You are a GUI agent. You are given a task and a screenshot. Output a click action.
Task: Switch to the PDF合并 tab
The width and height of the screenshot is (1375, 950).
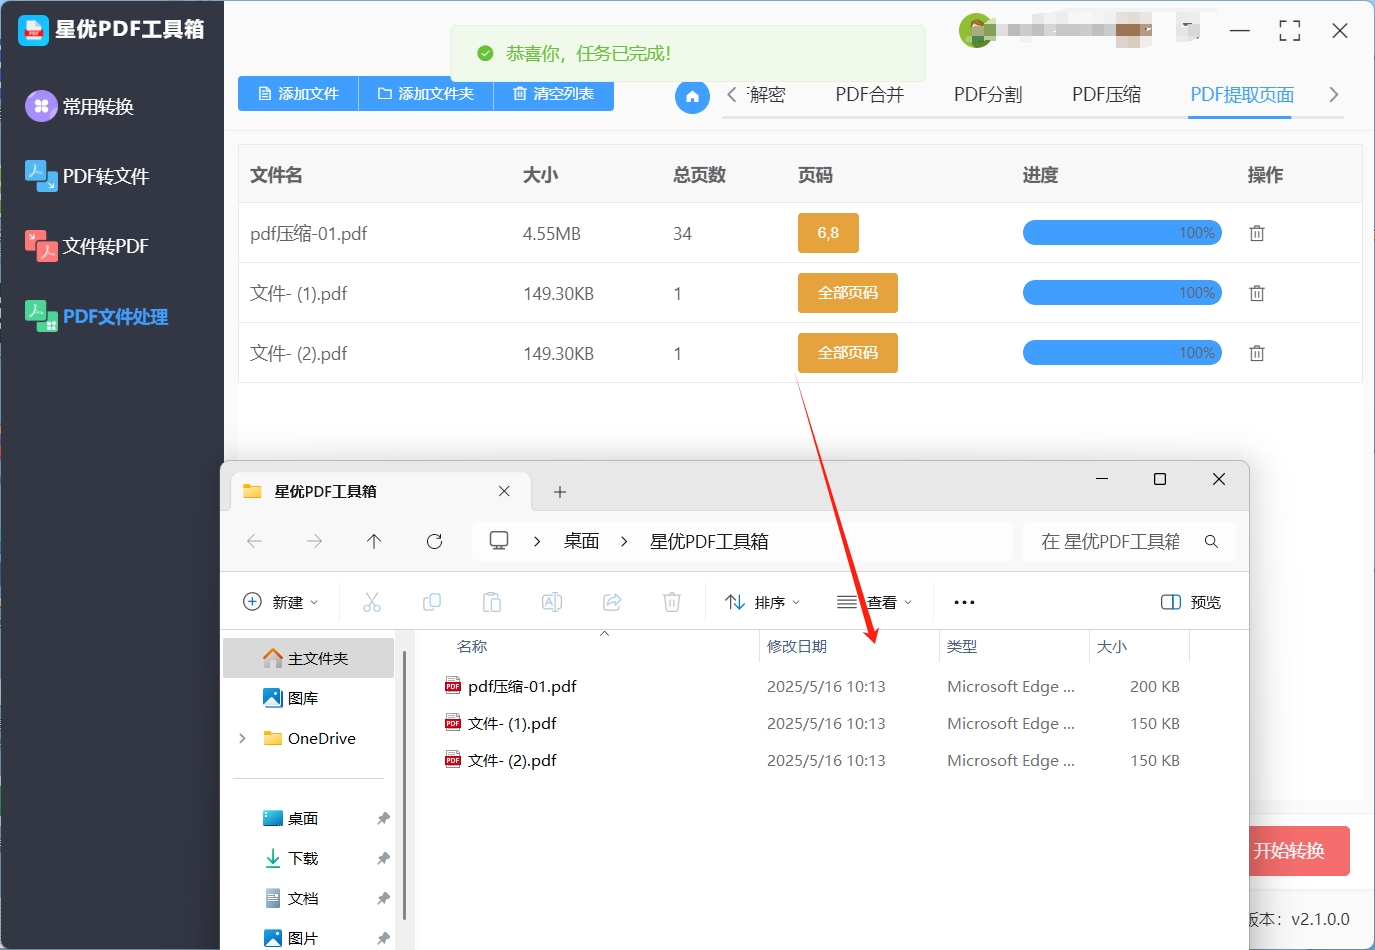coord(870,94)
